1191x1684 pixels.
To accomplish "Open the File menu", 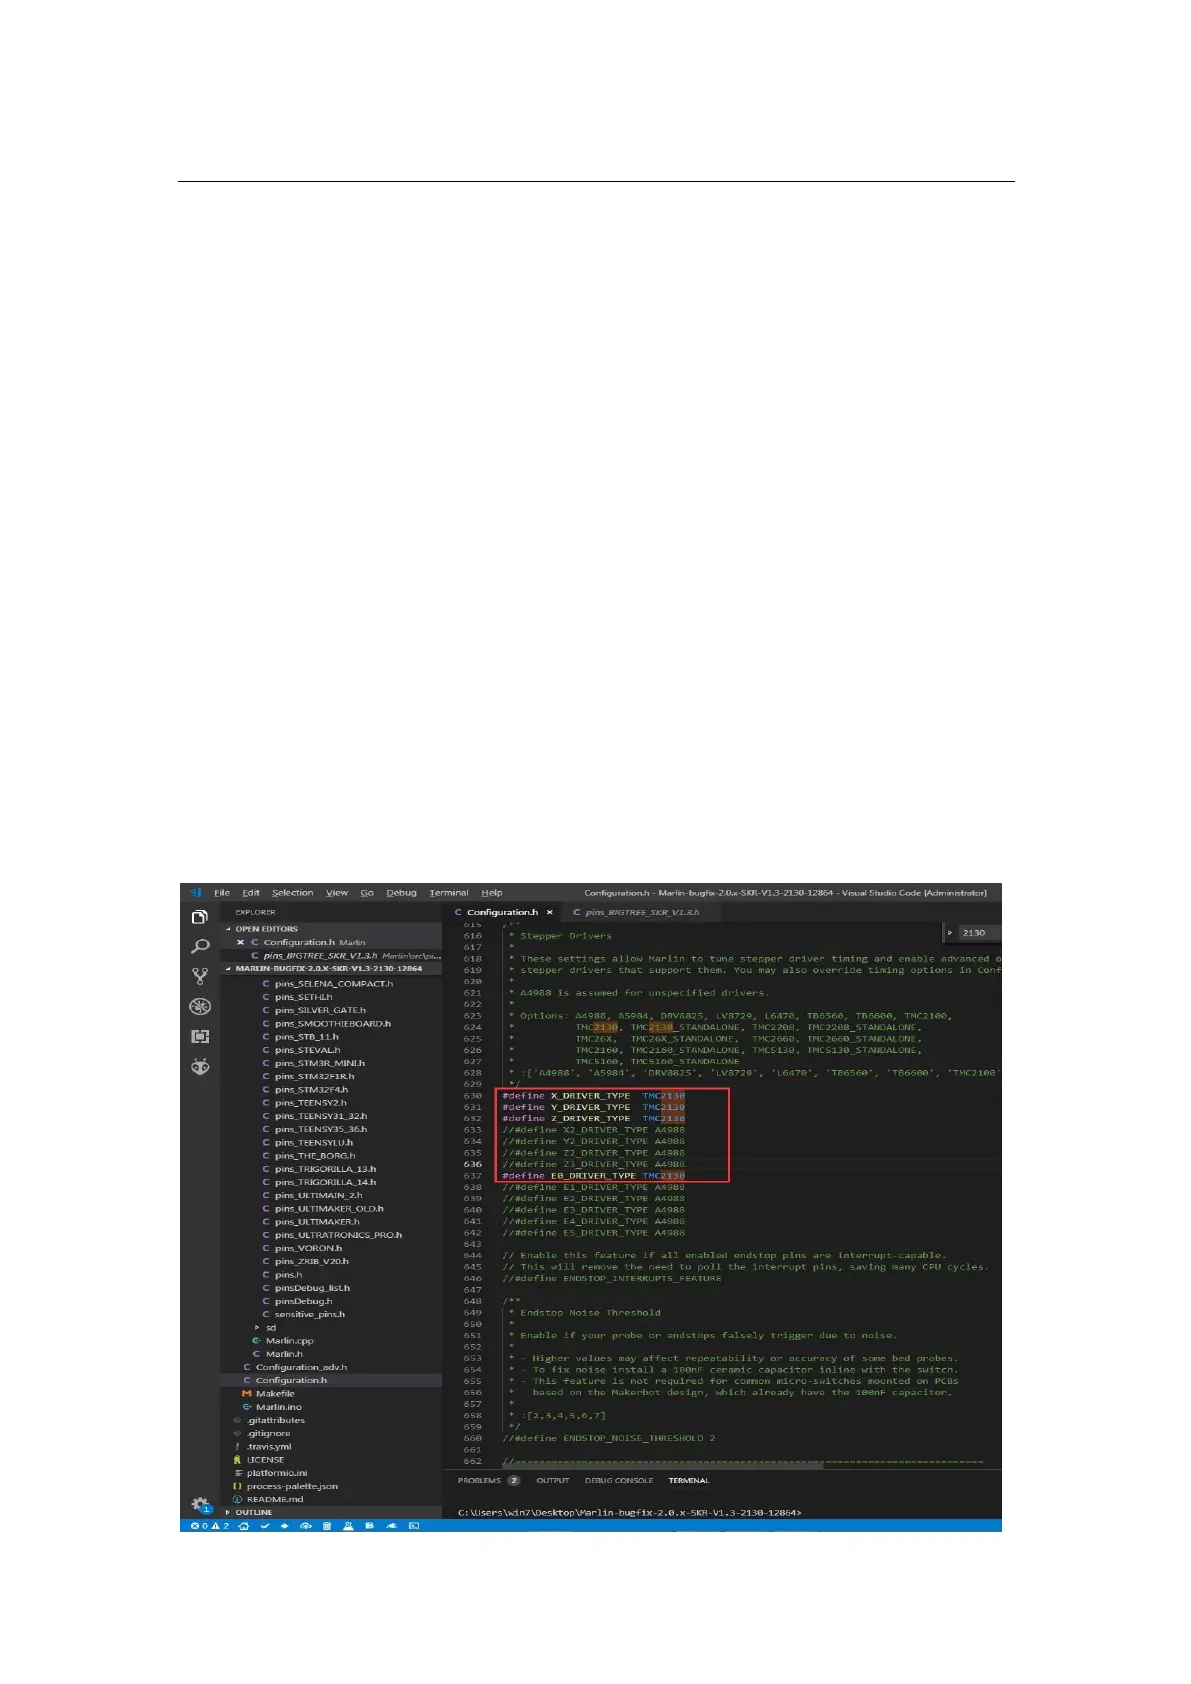I will tap(222, 893).
